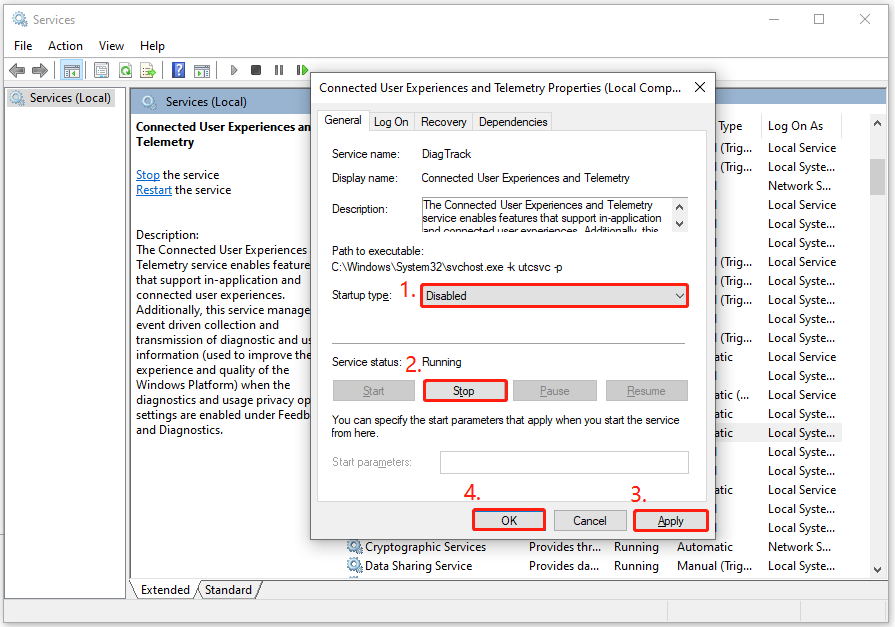Click OK in the properties dialog
The image size is (895, 627).
pyautogui.click(x=509, y=520)
